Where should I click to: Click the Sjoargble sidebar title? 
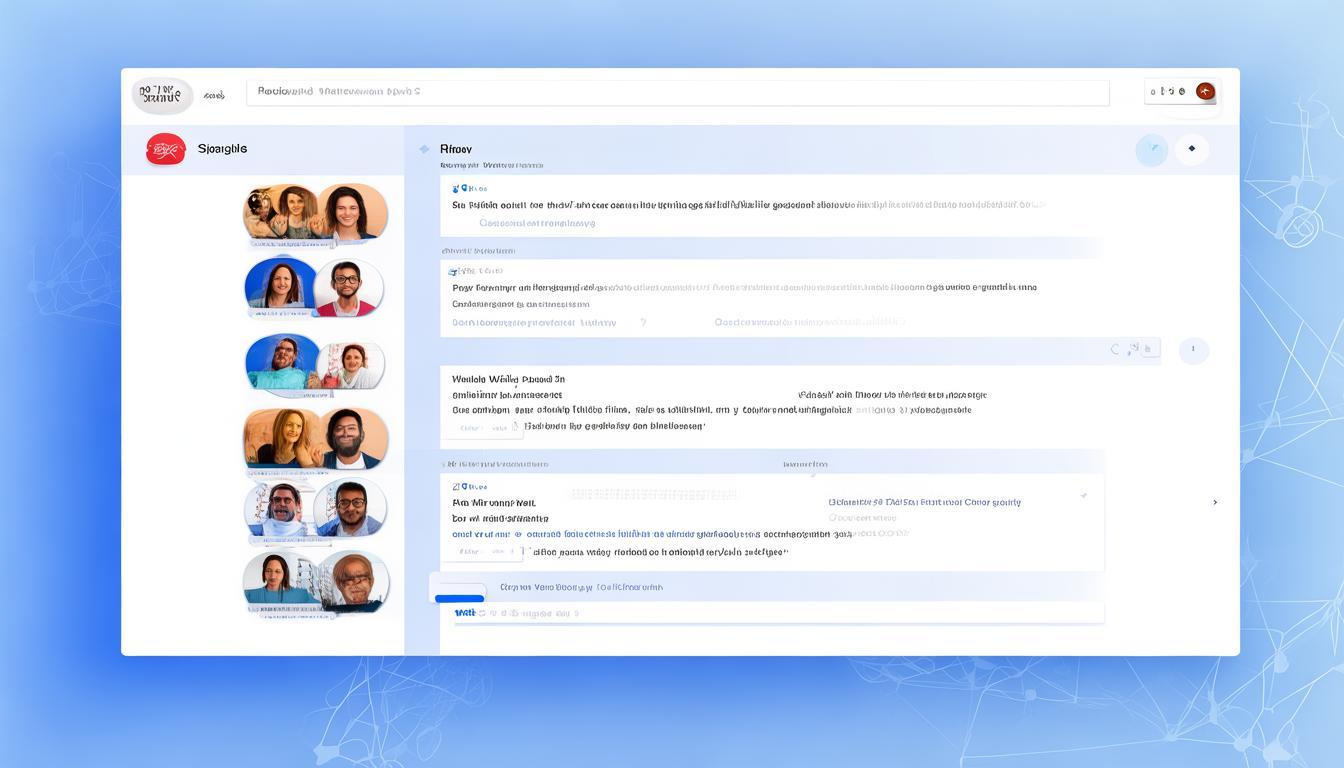[222, 149]
